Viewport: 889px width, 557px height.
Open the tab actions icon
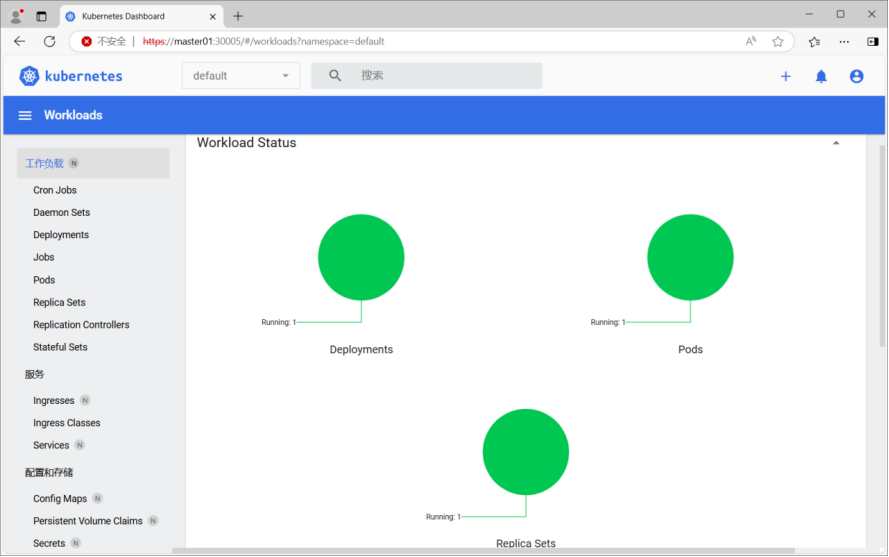tap(41, 16)
